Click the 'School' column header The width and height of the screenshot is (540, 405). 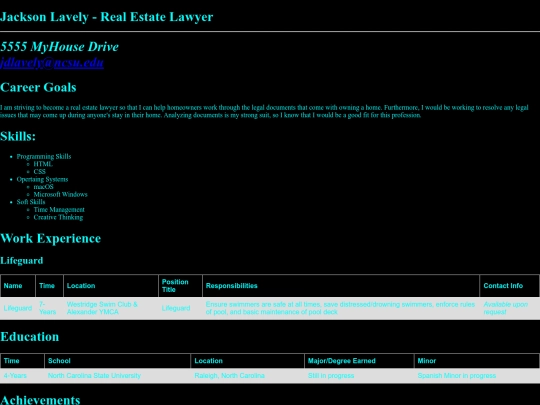coord(117,361)
